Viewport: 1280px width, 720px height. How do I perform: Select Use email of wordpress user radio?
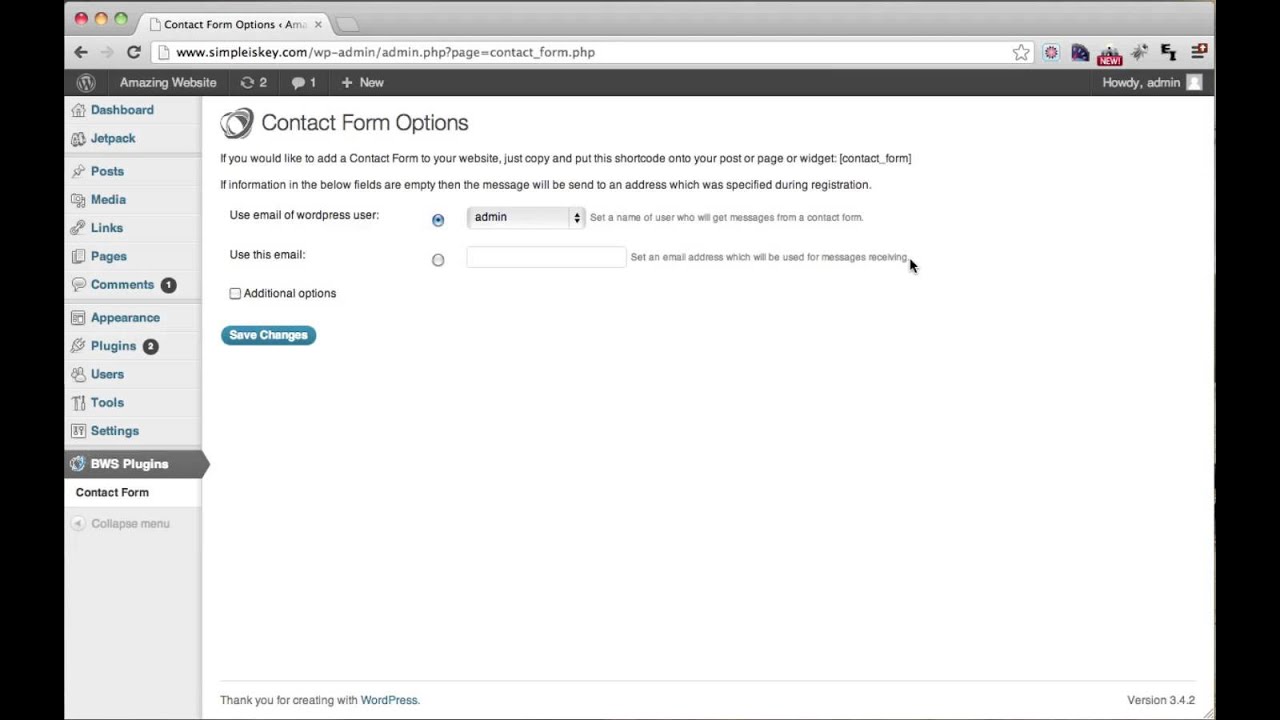(x=438, y=220)
